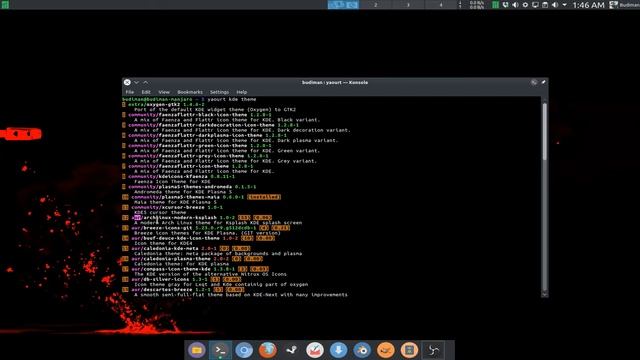Toggle the pin button in the Konsole title bar
640x360 pixels.
pyautogui.click(x=543, y=82)
